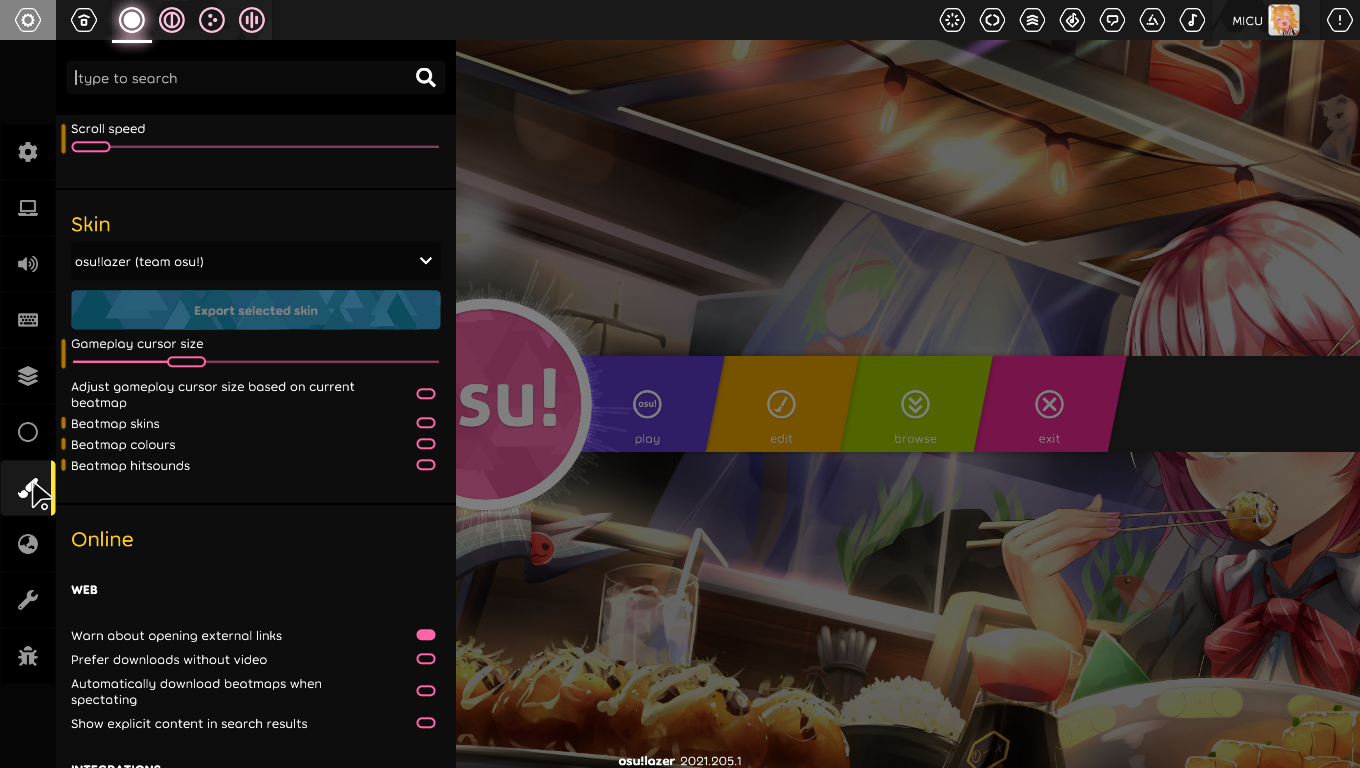The image size is (1360, 768).
Task: Open the chat speech-bubble icon
Action: click(x=1112, y=20)
